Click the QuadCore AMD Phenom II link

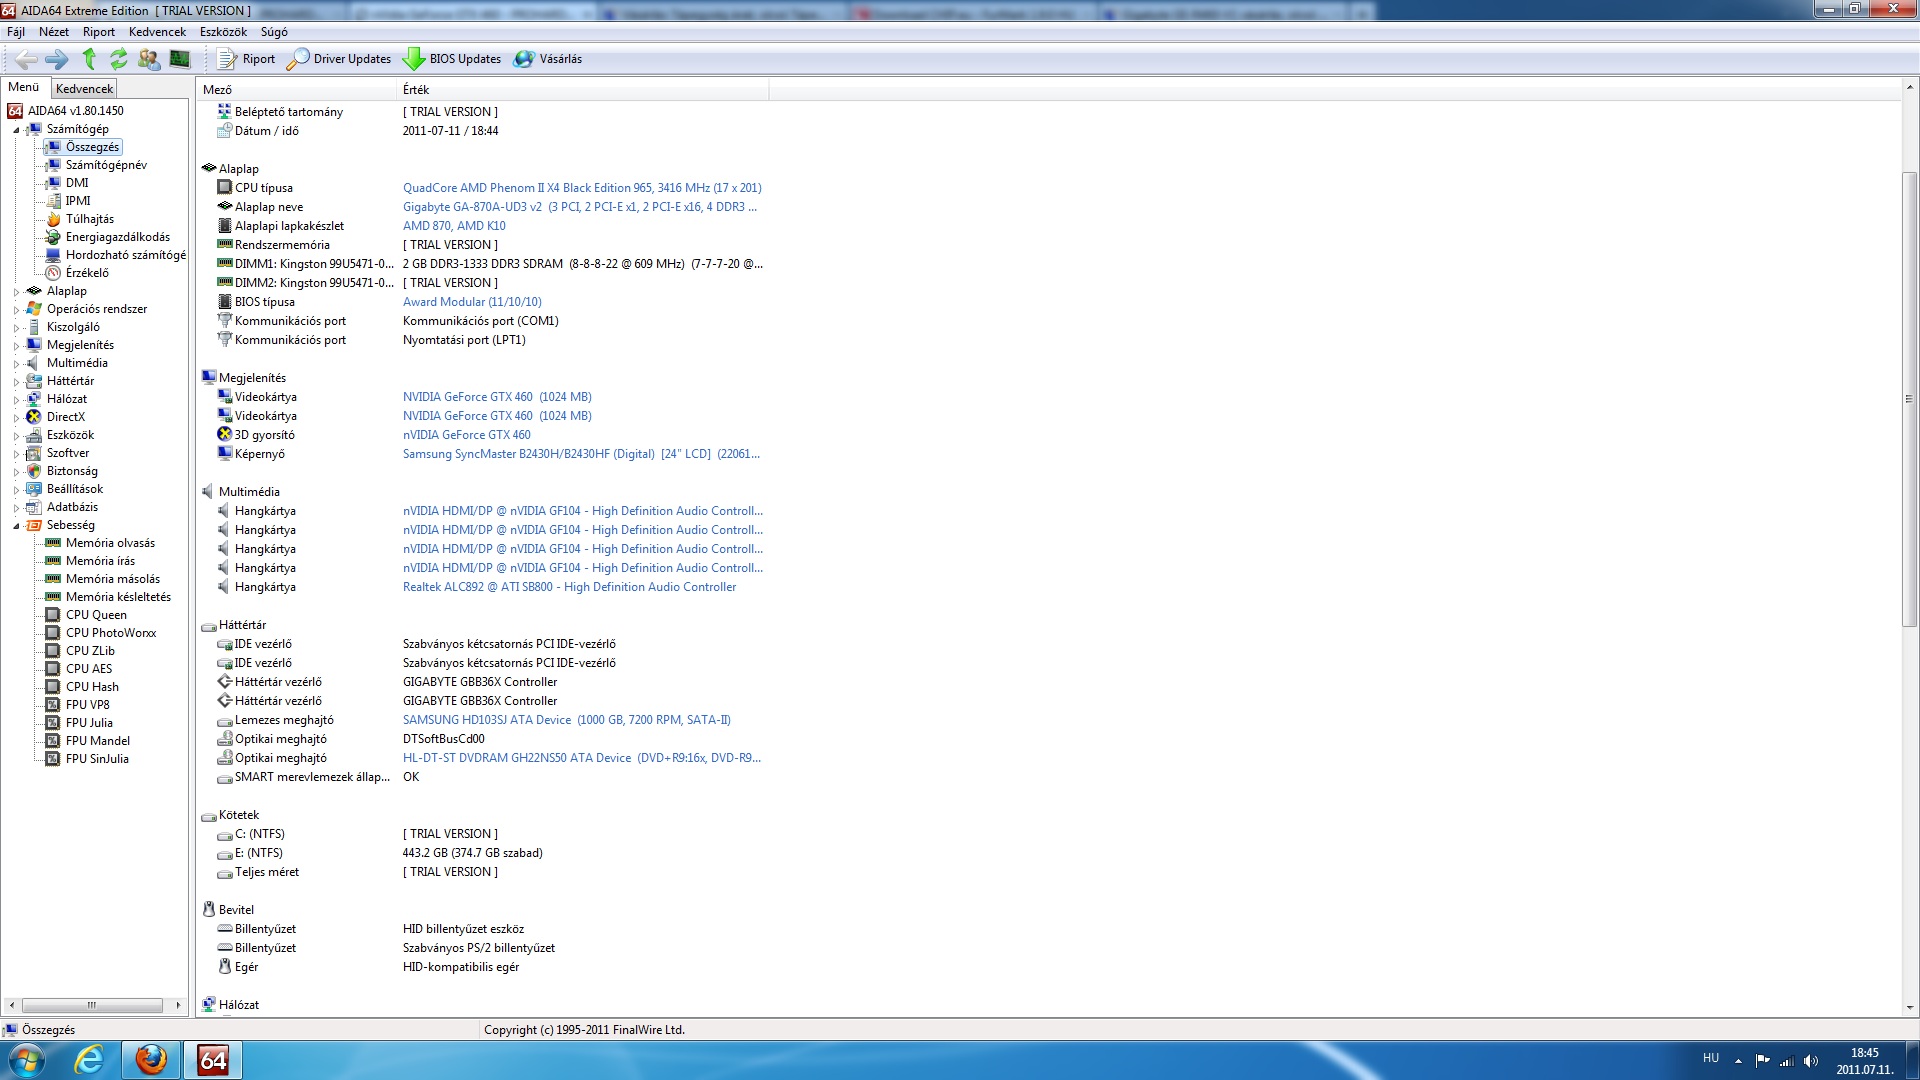[582, 188]
